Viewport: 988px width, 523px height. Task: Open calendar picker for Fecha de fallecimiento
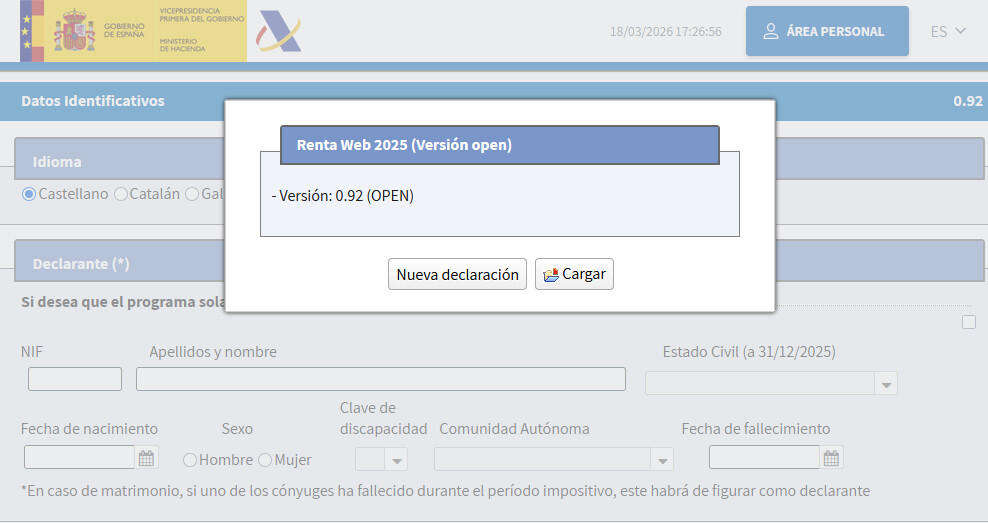[x=831, y=458]
